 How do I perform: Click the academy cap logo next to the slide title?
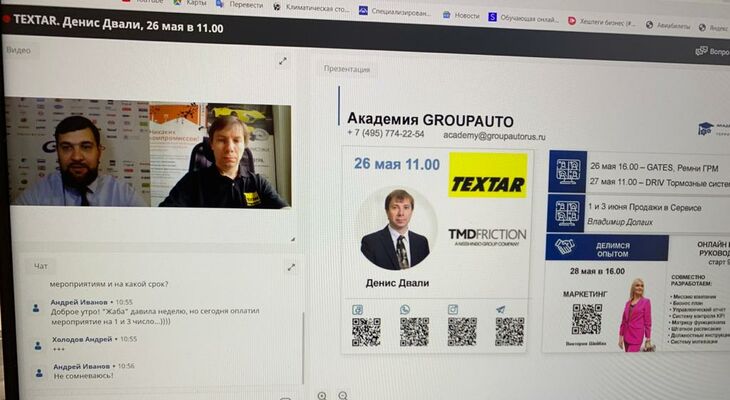coord(705,129)
